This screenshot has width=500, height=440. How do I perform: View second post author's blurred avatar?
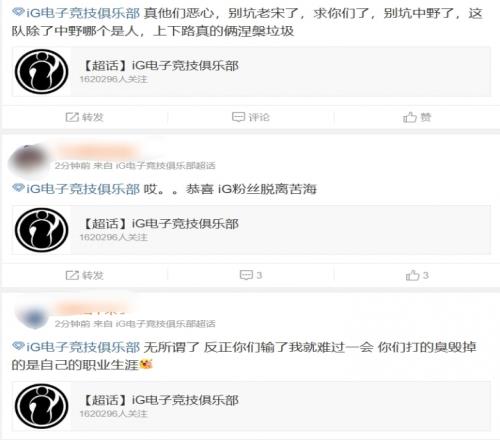[29, 160]
